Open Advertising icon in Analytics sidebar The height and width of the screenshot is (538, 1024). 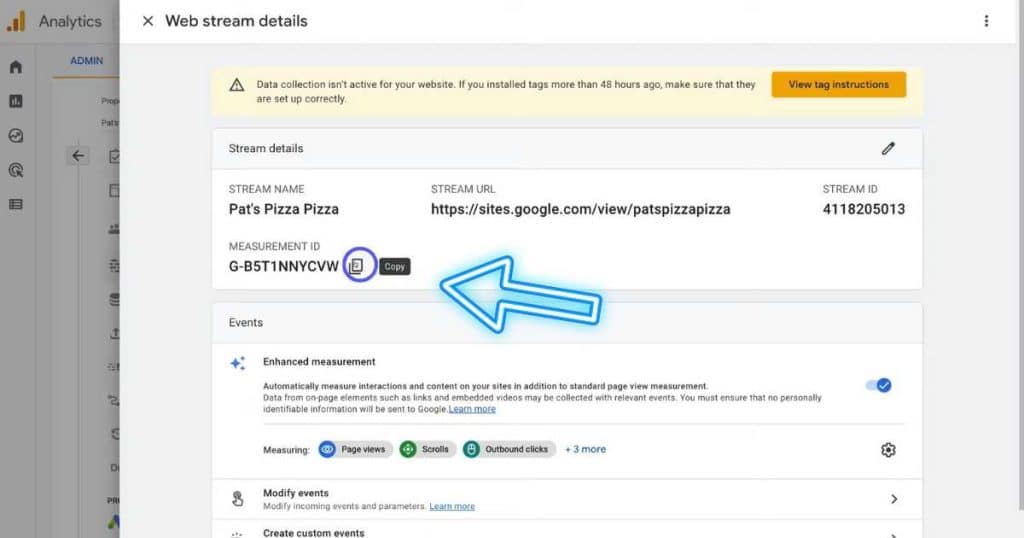(x=16, y=170)
